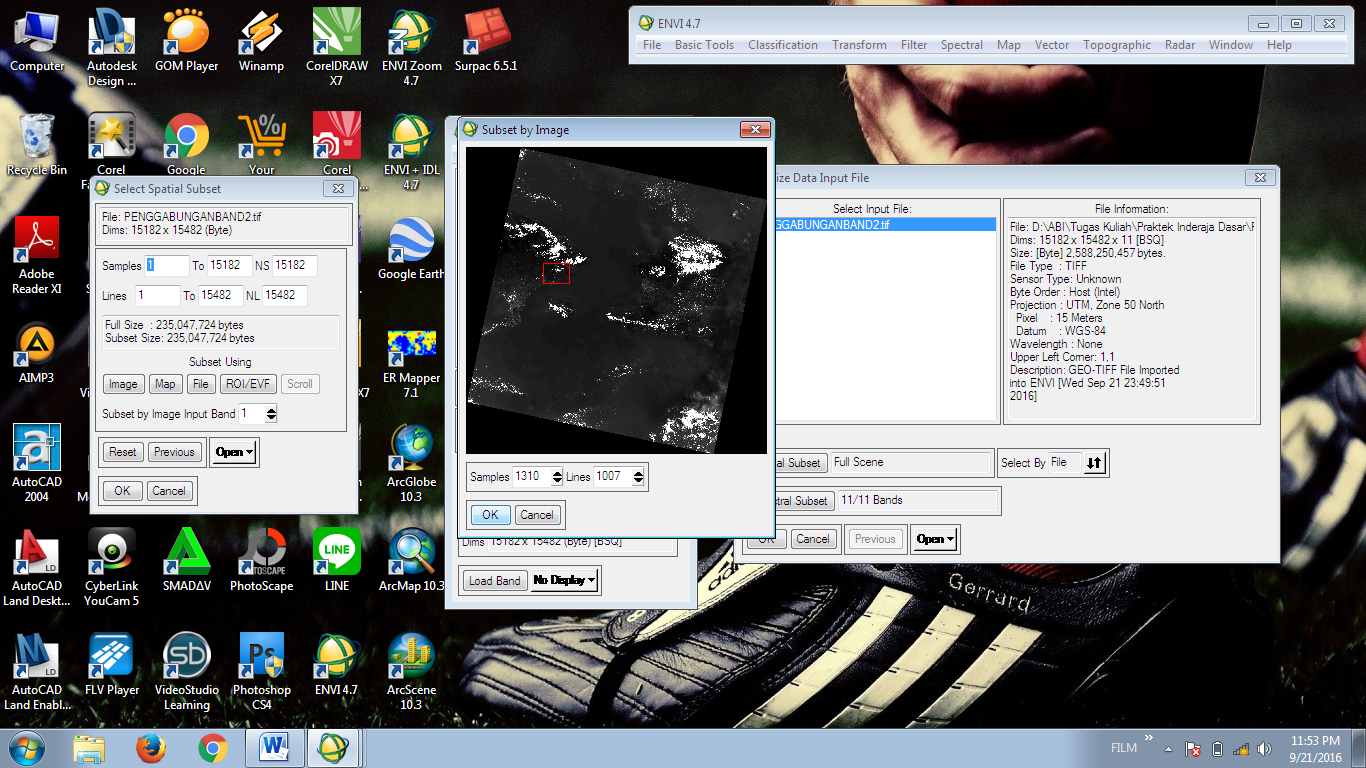Select the highlighted PENGGABUNGANBAND2.tif input file

(885, 225)
